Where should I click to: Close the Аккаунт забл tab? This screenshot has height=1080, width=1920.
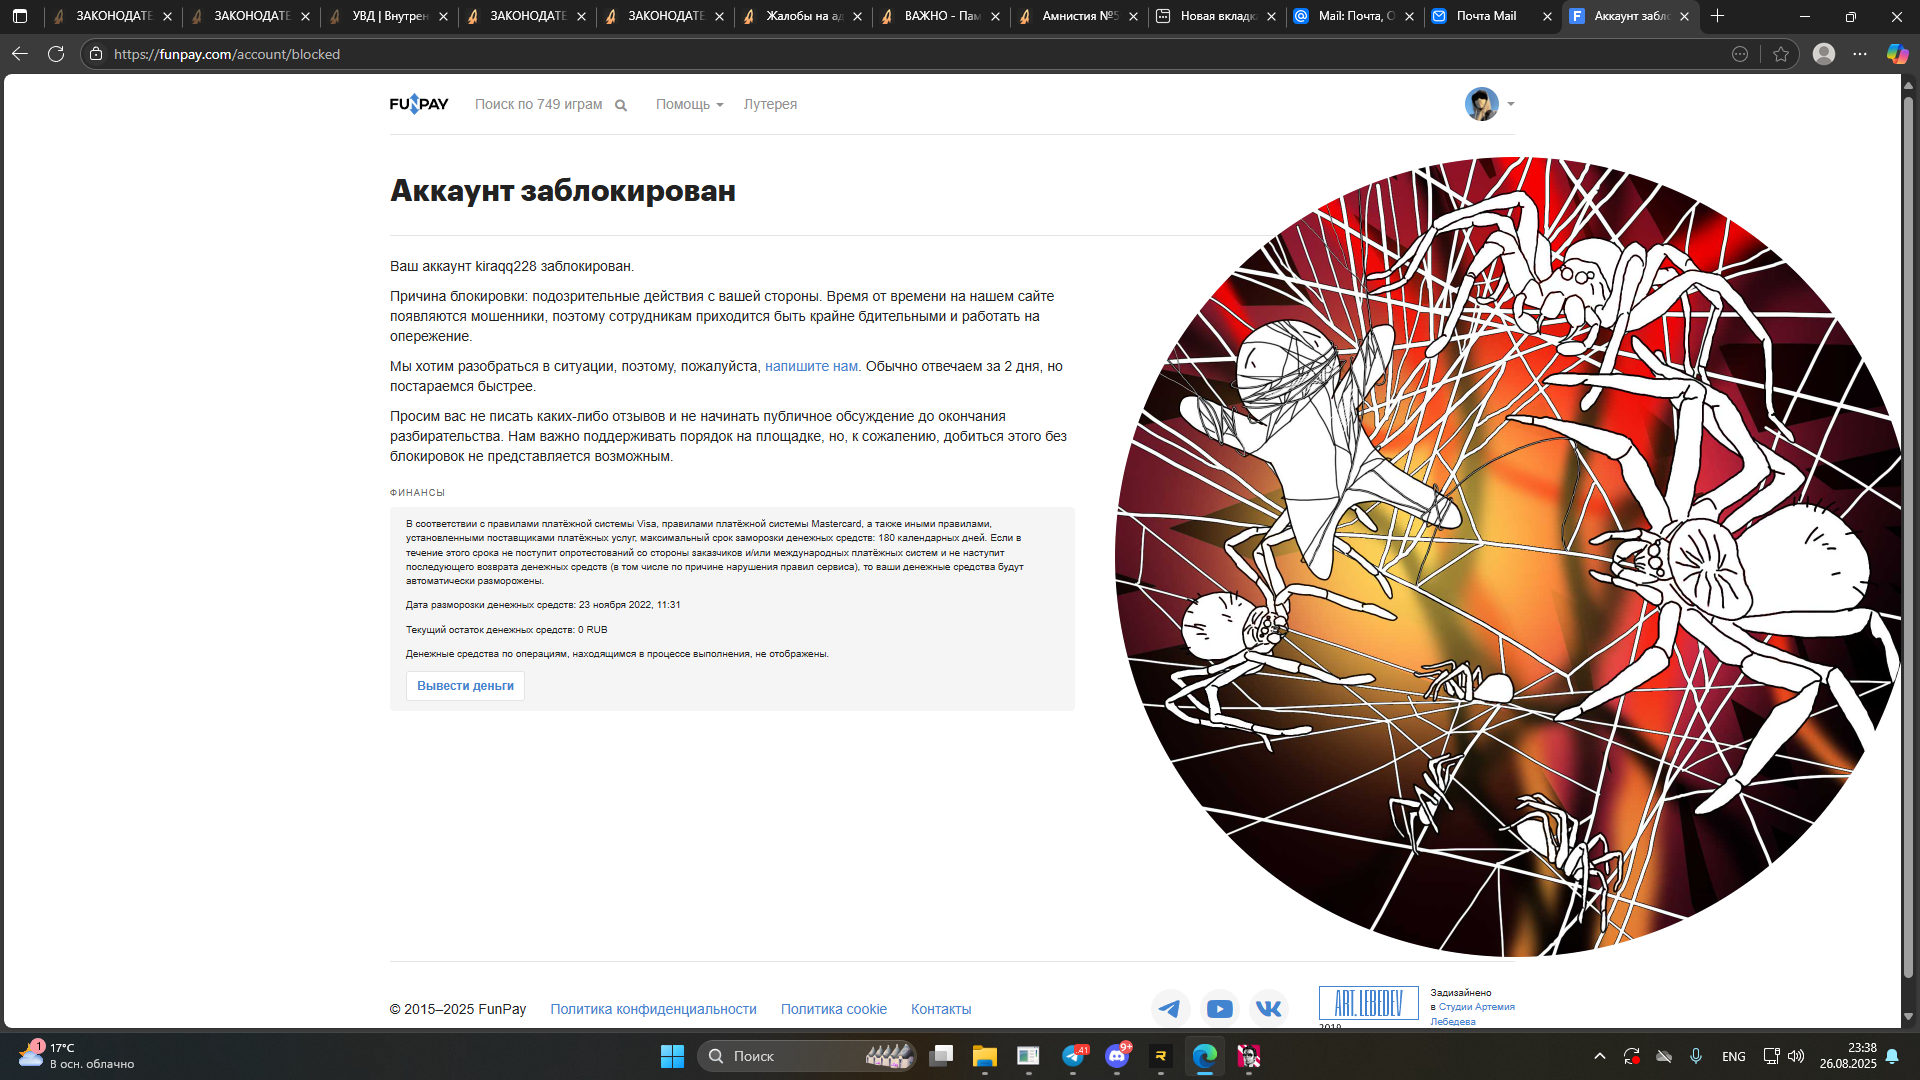pos(1685,17)
